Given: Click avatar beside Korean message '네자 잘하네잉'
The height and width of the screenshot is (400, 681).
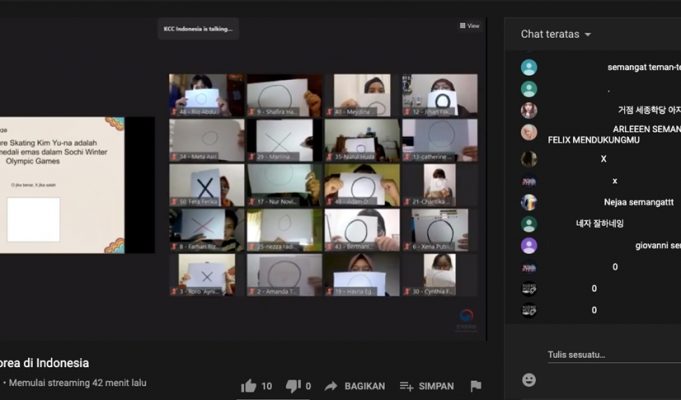Looking at the screenshot, I should pos(529,224).
